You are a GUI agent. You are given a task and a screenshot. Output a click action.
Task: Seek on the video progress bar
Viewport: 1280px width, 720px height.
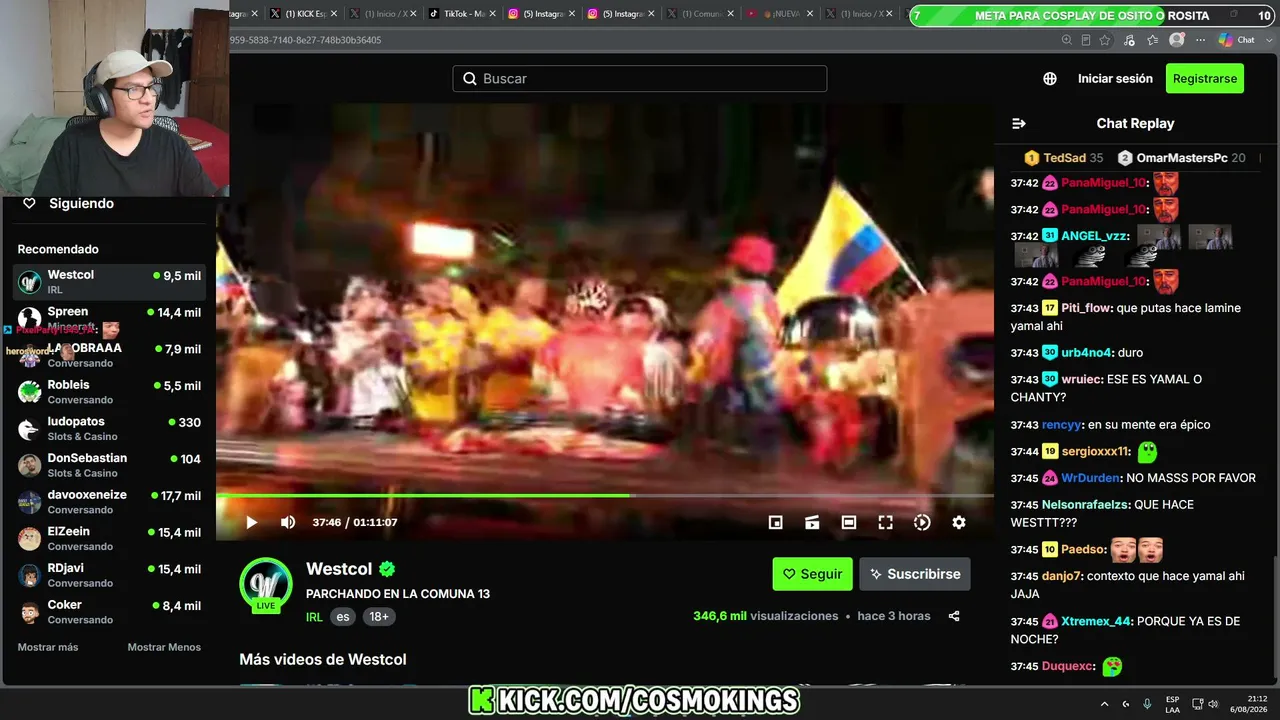[605, 495]
